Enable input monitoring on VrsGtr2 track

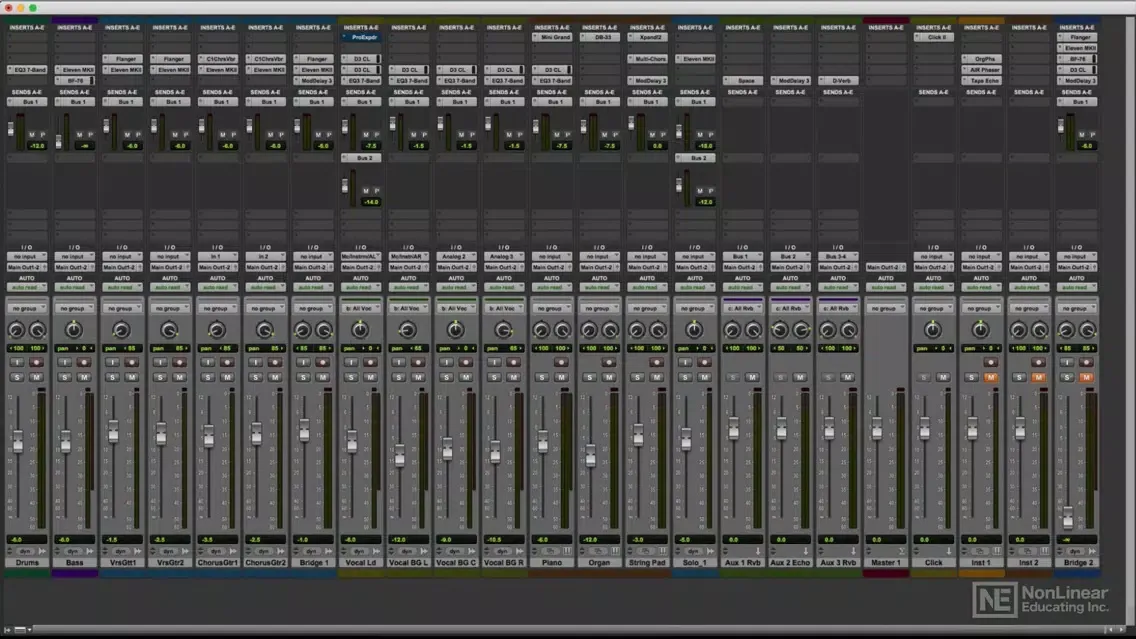click(161, 362)
